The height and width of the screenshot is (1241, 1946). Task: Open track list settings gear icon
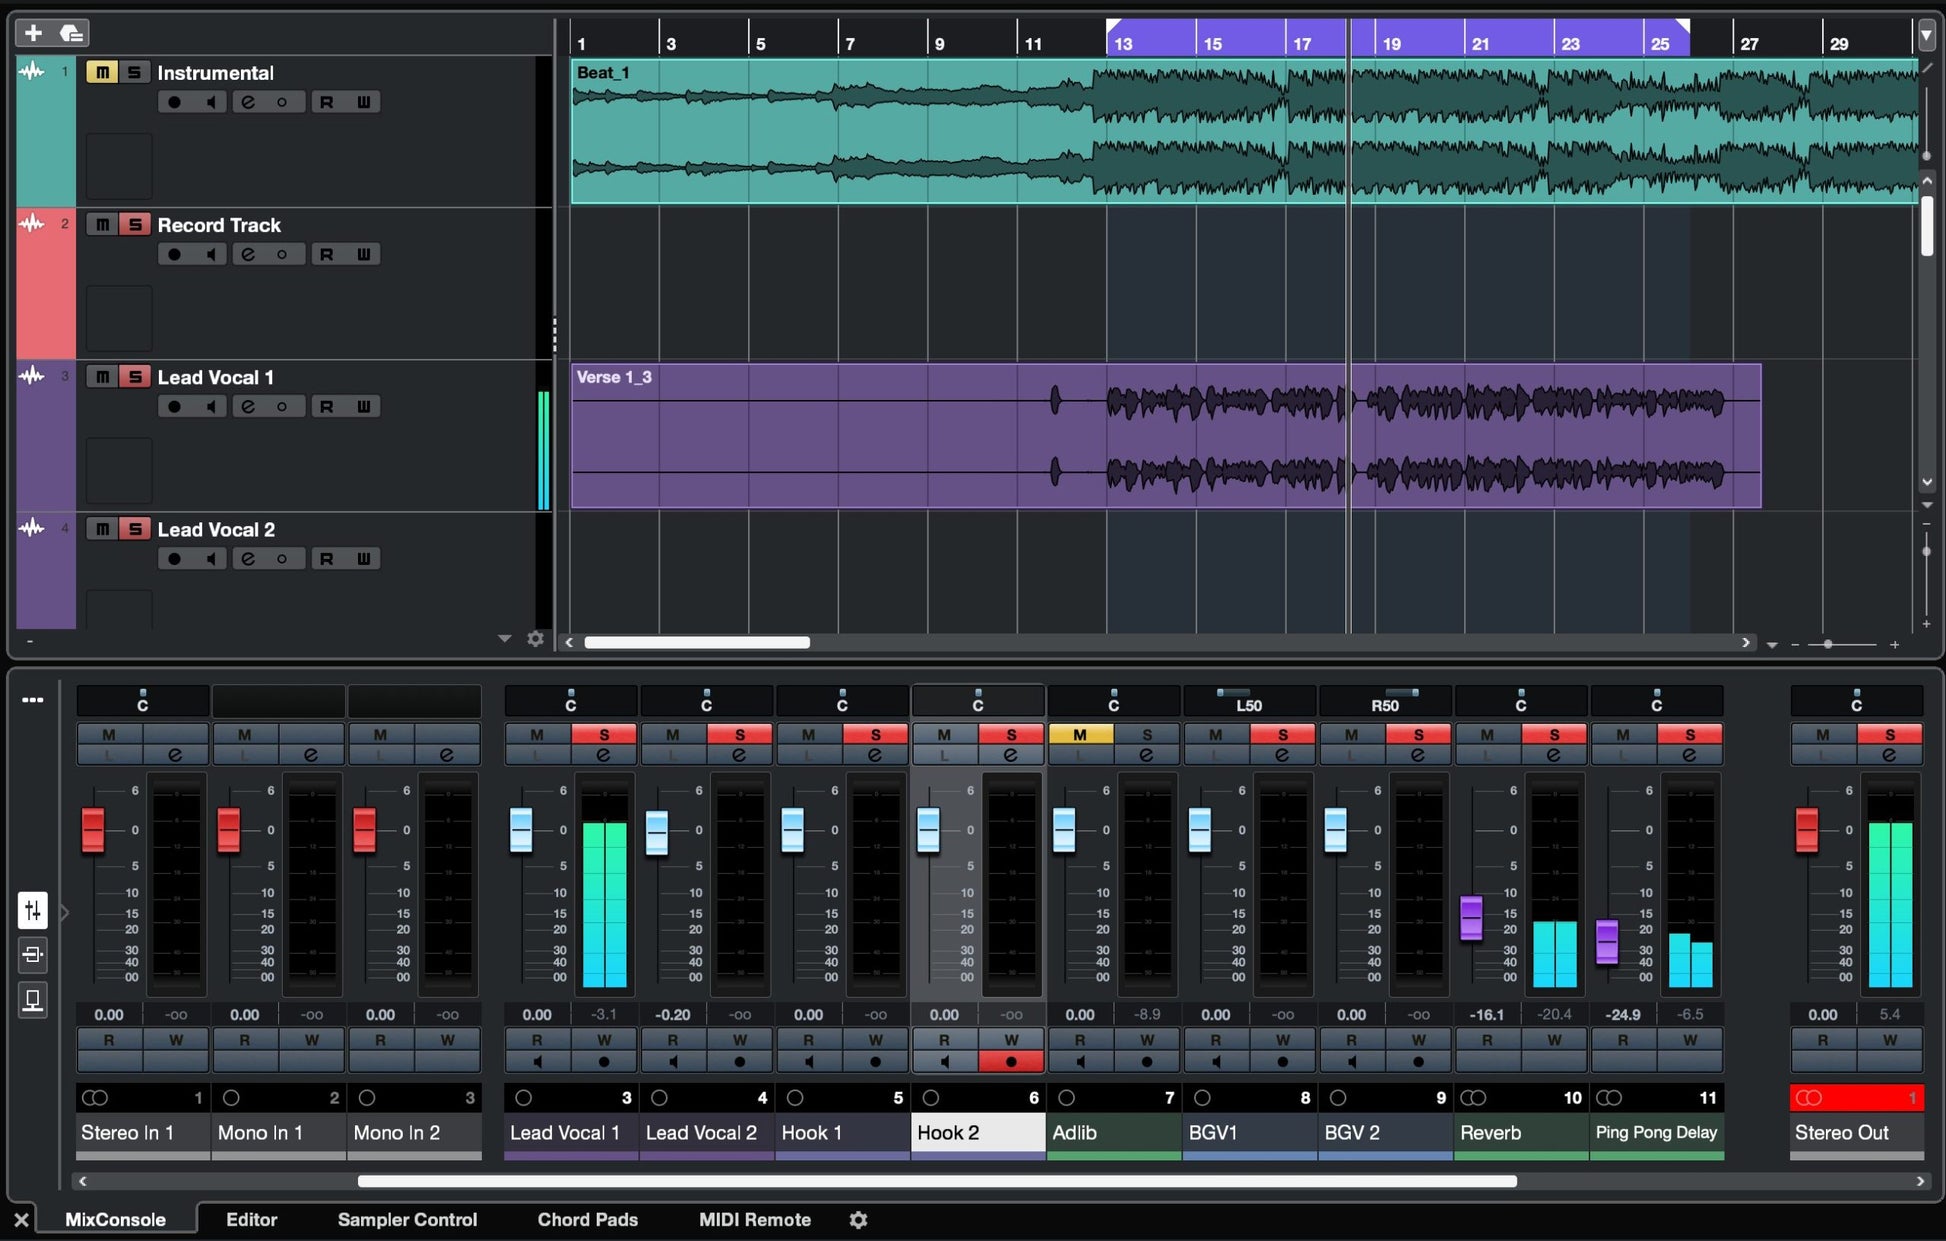coord(535,638)
